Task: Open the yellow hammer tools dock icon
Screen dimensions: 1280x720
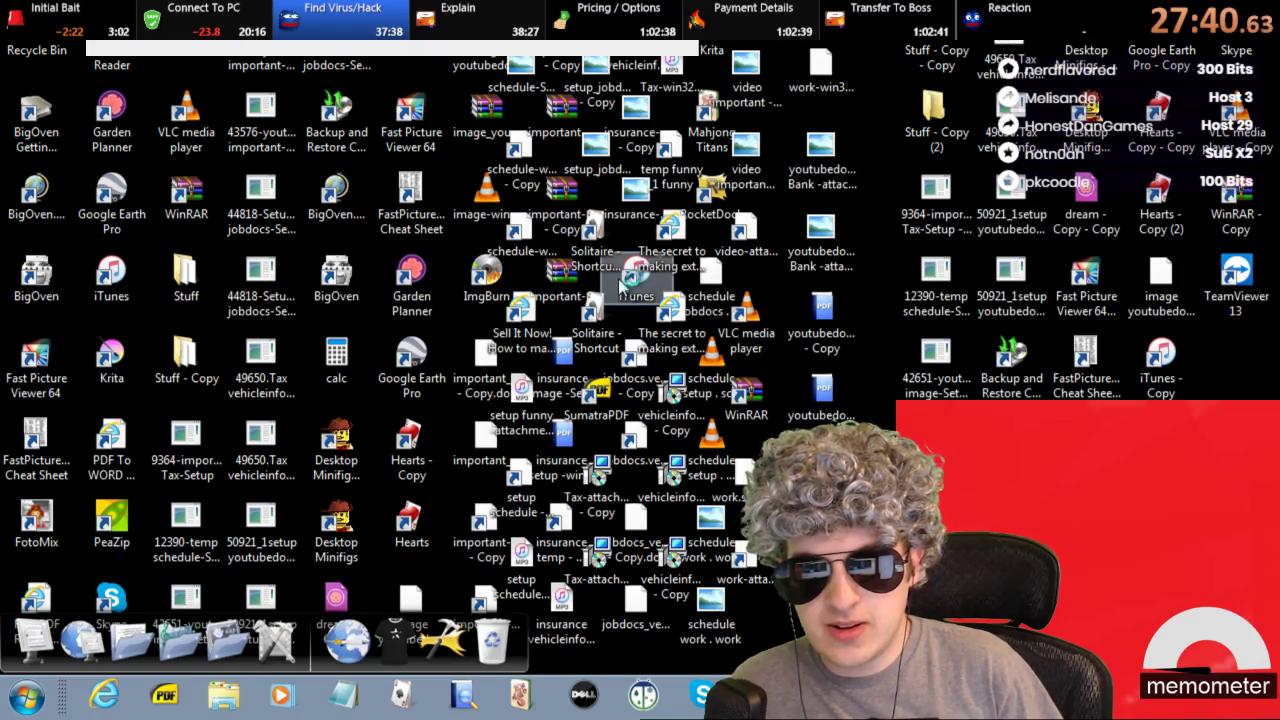Action: (x=443, y=640)
